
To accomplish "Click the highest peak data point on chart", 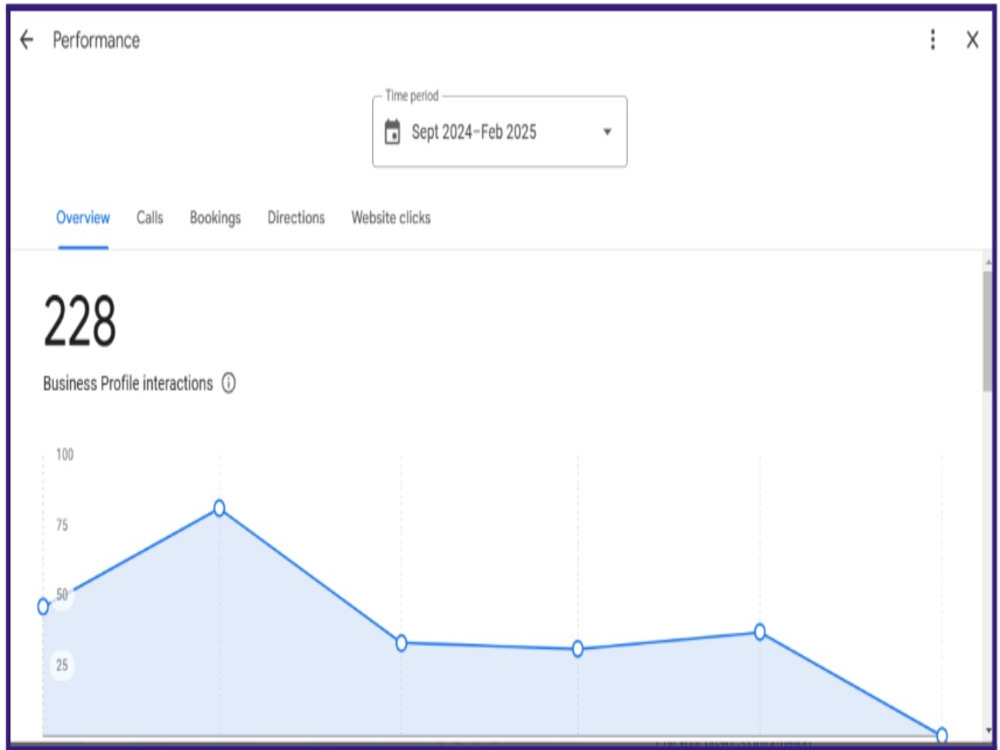I will click(x=219, y=508).
